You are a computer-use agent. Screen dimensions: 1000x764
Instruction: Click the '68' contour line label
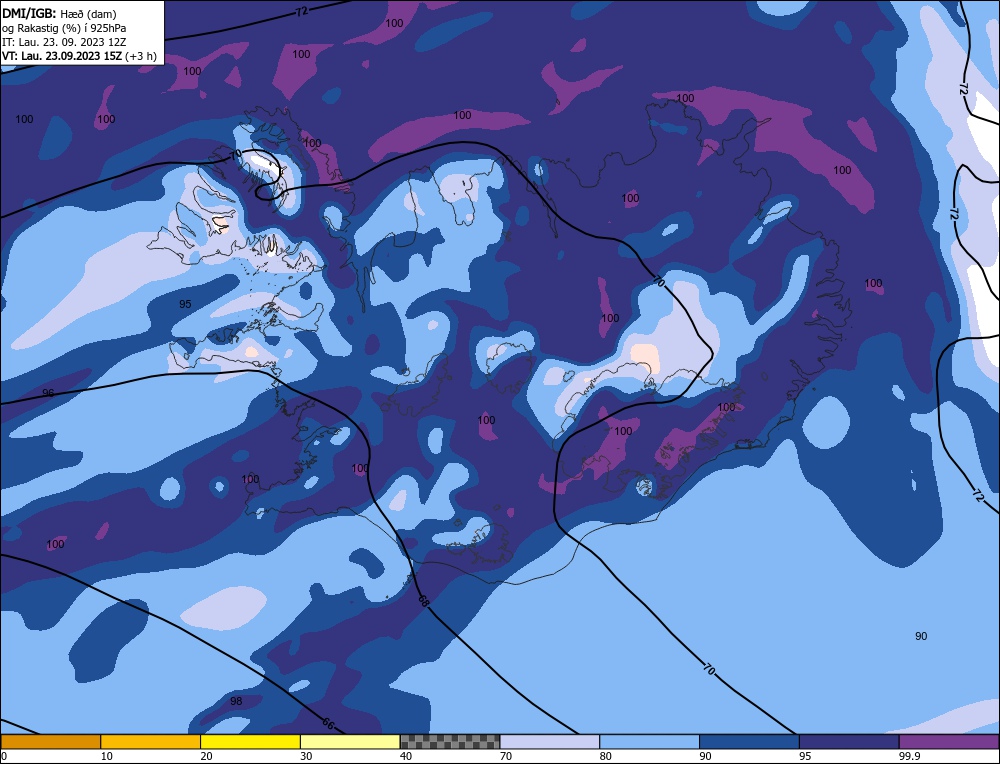click(423, 600)
